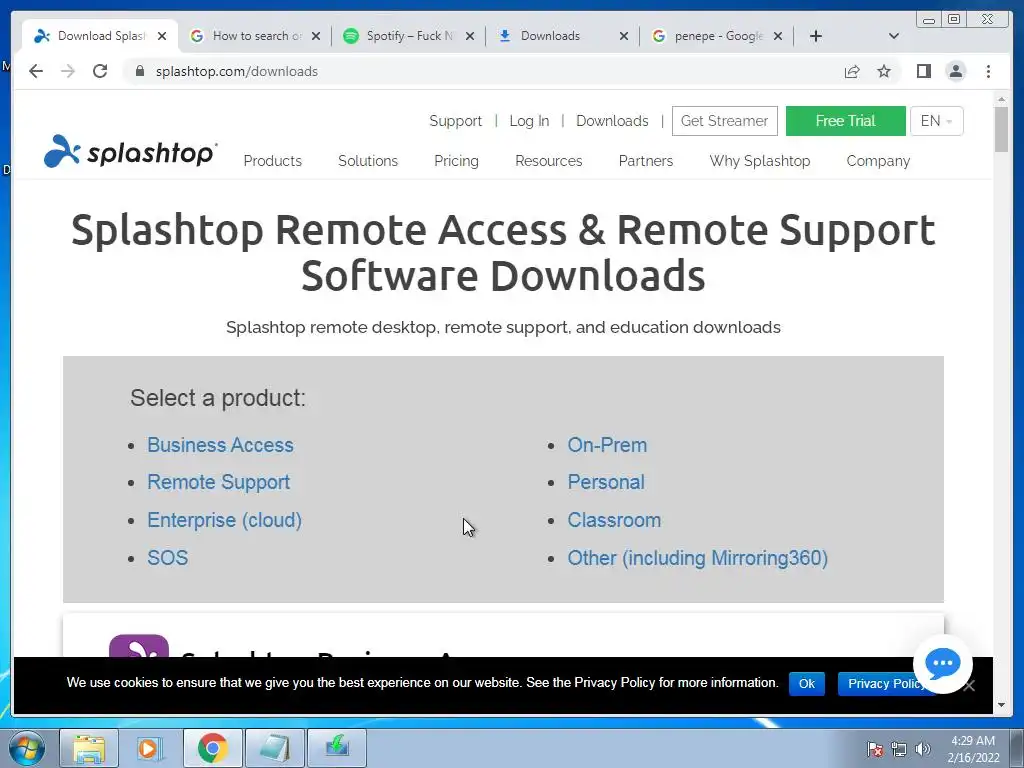Select the On-Prem product link
The width and height of the screenshot is (1024, 768).
(607, 445)
